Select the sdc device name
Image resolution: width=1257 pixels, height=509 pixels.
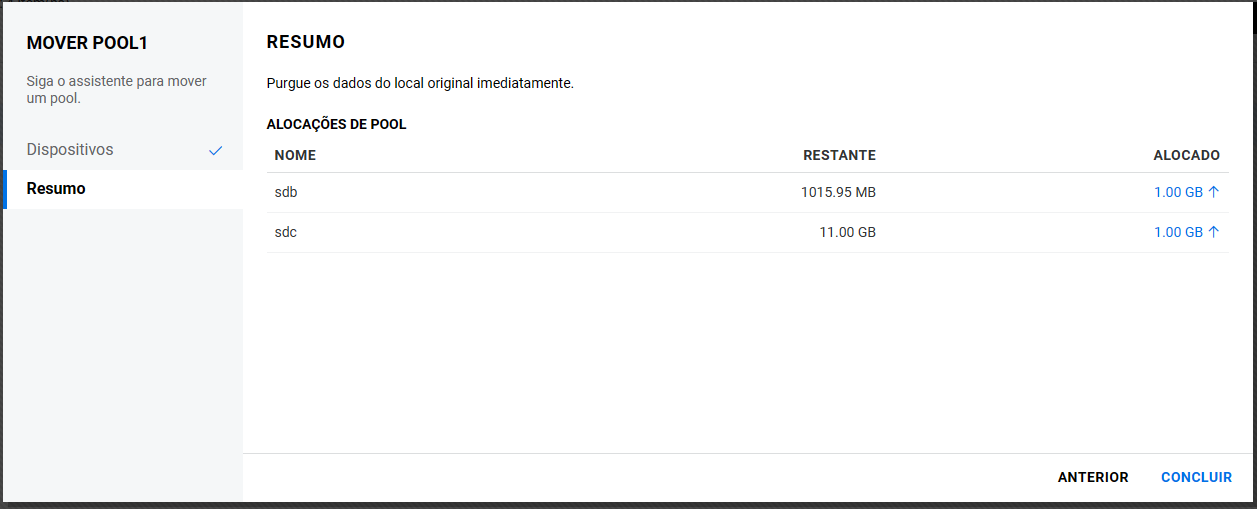point(286,232)
